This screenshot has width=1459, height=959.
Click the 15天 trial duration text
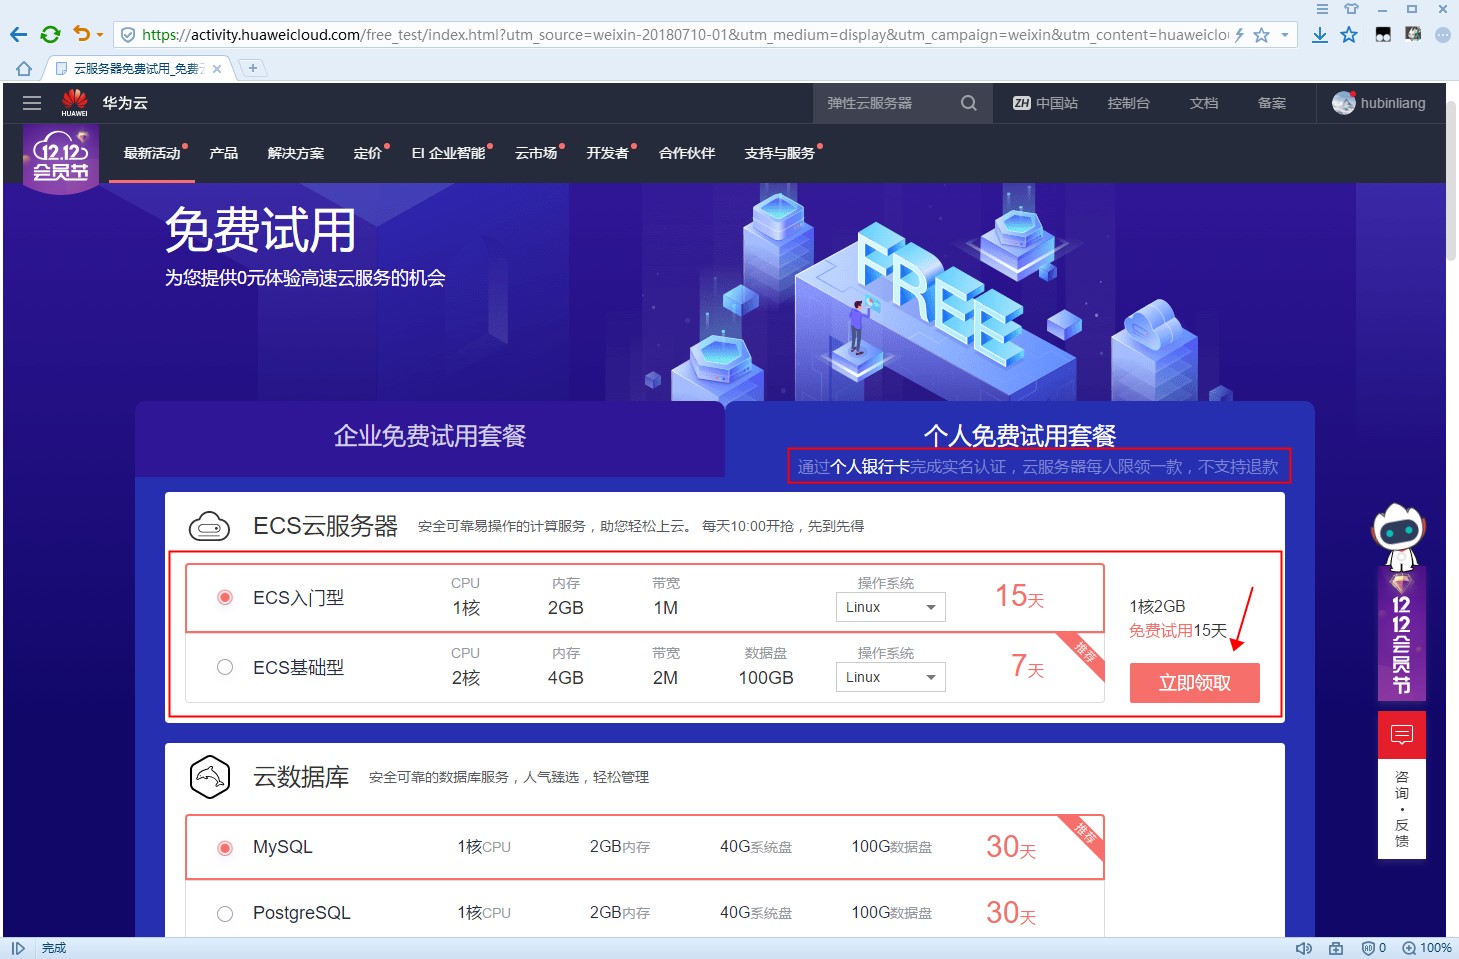(x=1019, y=597)
